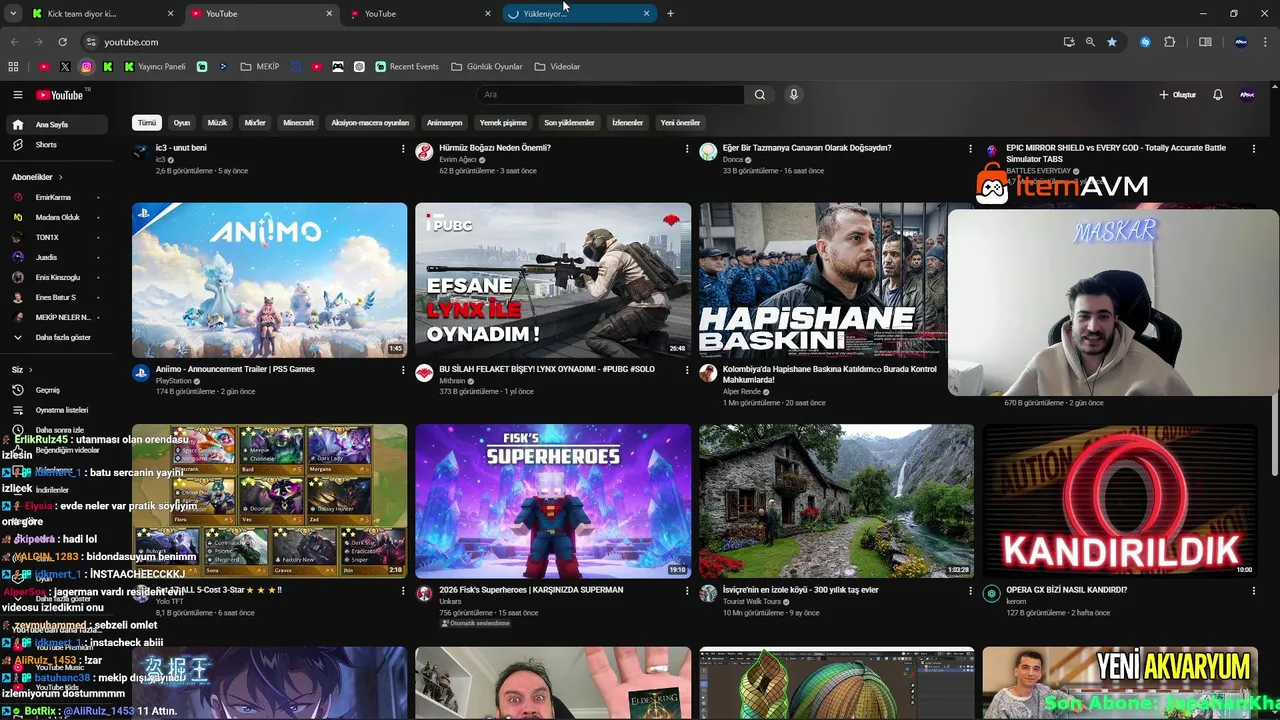Click the Oluştur create button
The height and width of the screenshot is (720, 1280).
tap(1178, 95)
